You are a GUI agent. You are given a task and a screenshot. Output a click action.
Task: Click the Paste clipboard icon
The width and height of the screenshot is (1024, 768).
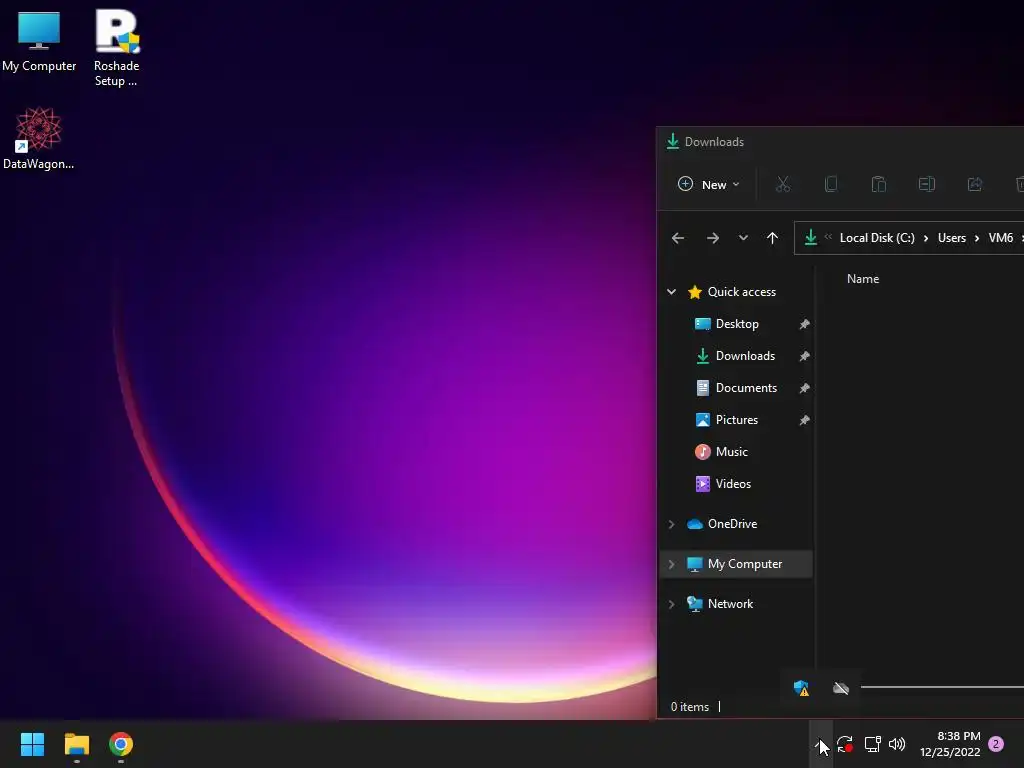click(879, 185)
